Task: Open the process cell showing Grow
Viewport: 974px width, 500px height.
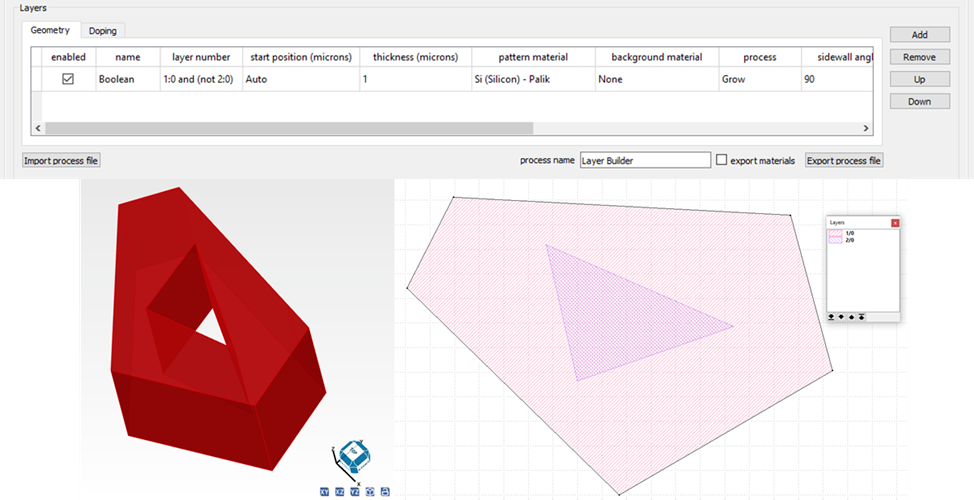Action: 757,79
